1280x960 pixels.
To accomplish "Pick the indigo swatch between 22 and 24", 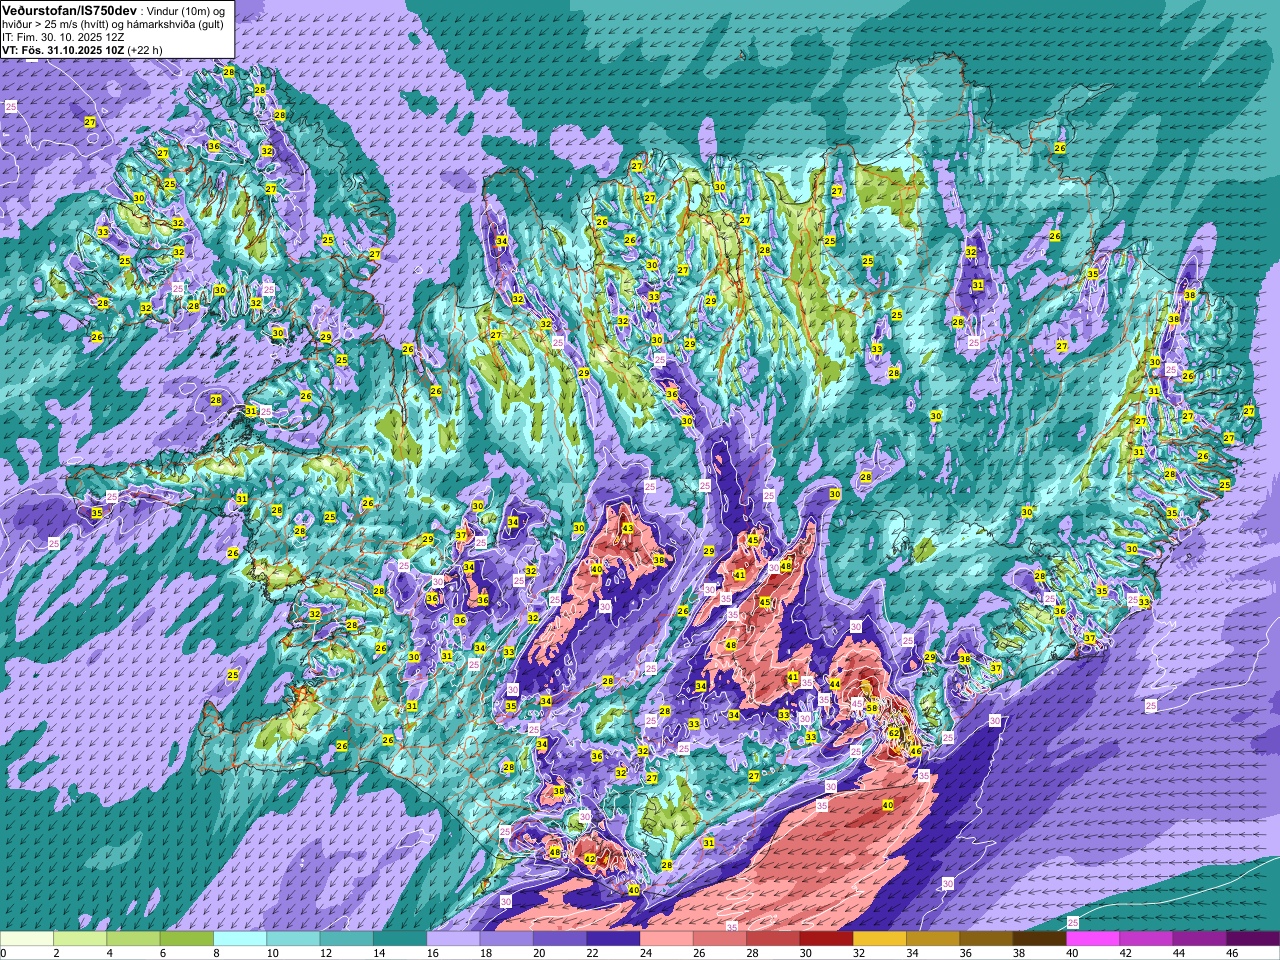I will [613, 939].
